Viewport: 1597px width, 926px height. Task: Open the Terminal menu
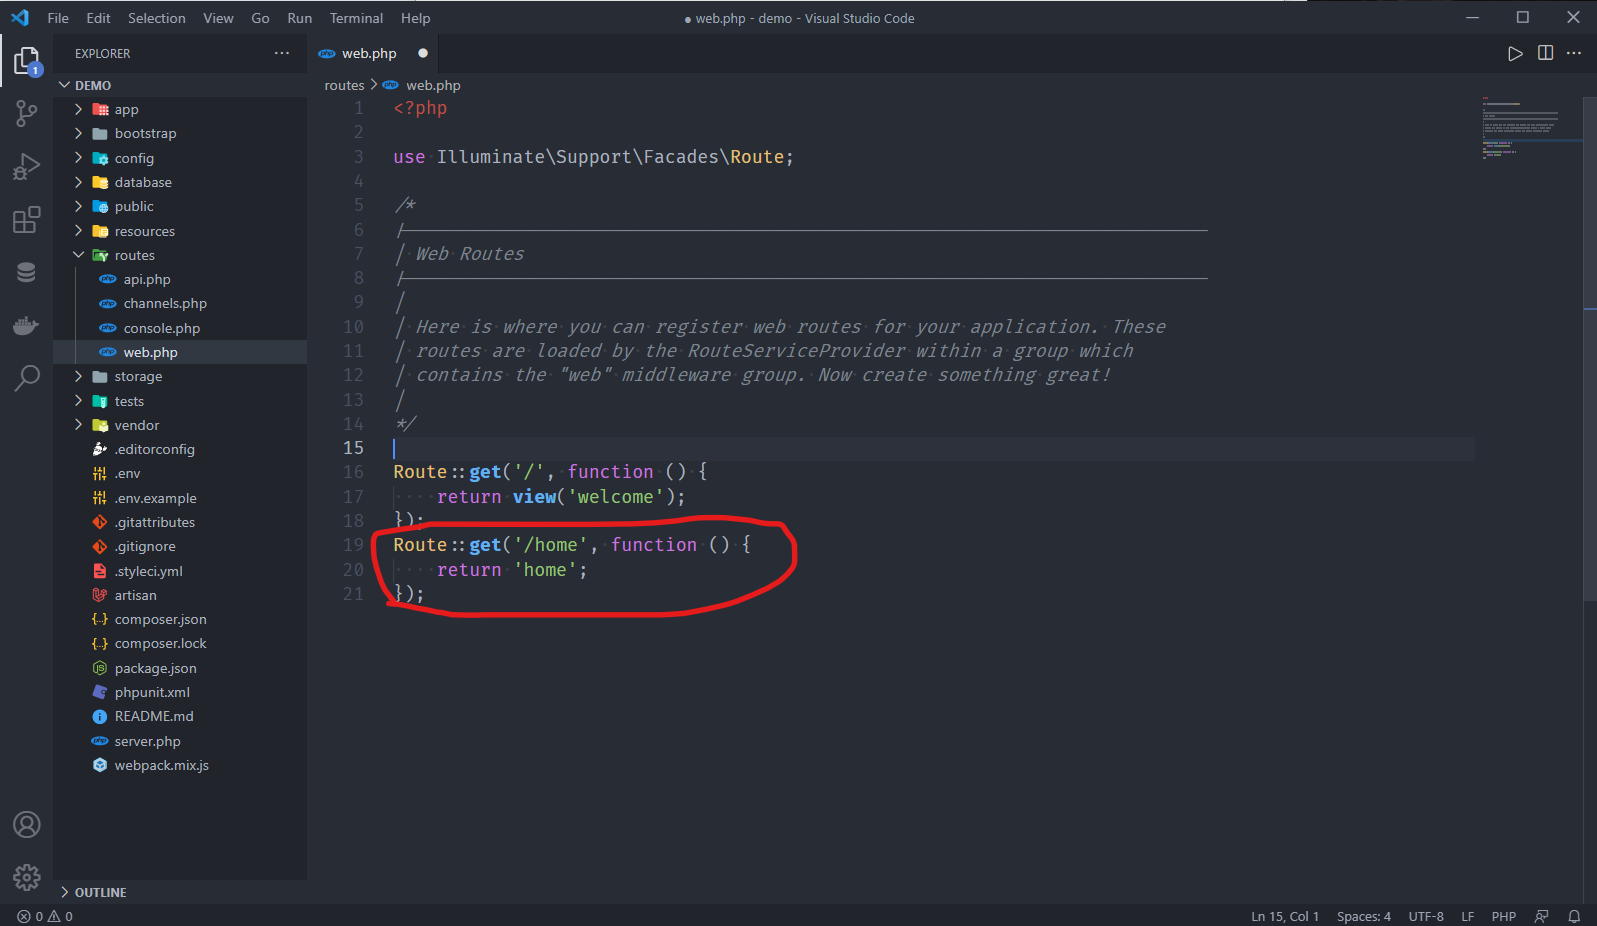click(356, 18)
